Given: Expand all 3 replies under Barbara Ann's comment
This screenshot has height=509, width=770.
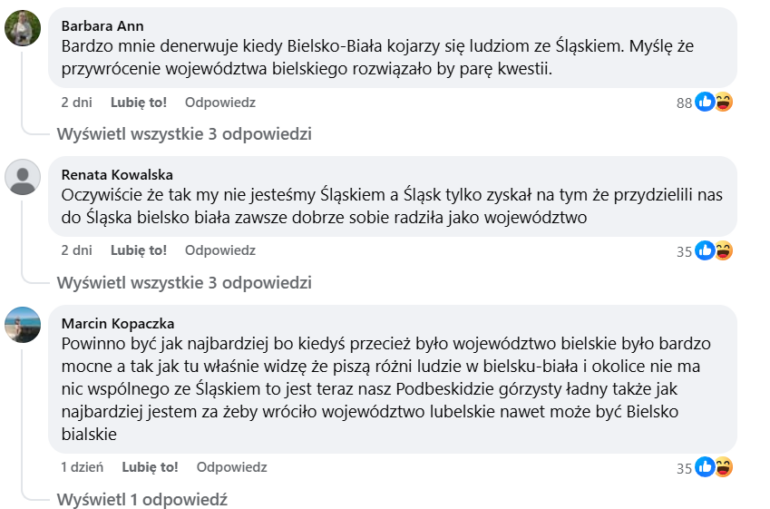Looking at the screenshot, I should [x=184, y=133].
